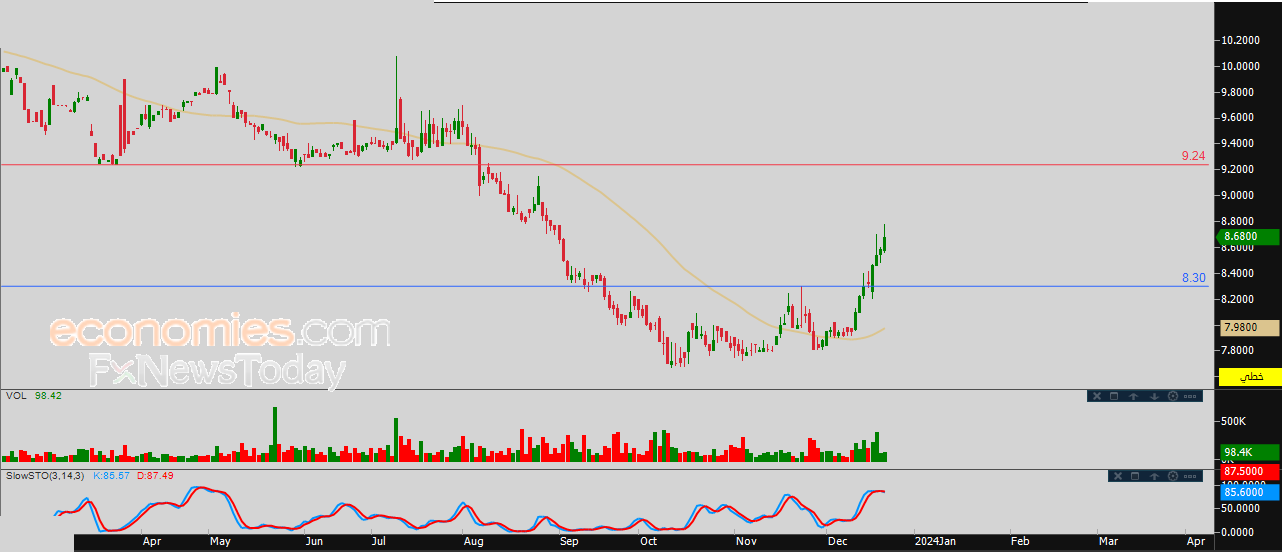Click the K:85.57 stochastic value

coord(112,475)
